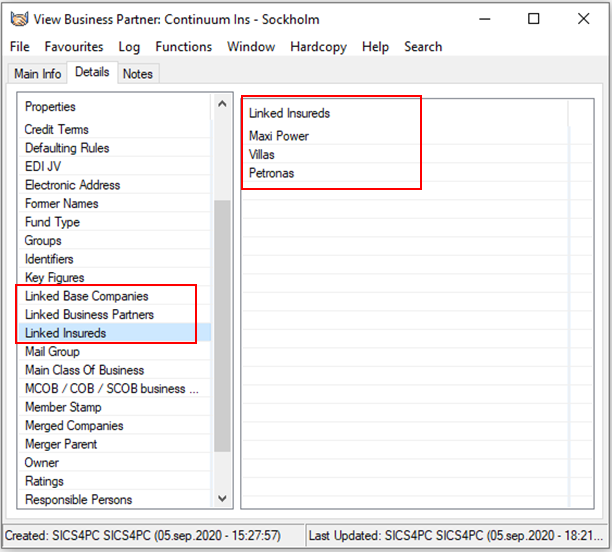Open the Favourites menu
This screenshot has width=612, height=552.
[x=73, y=46]
